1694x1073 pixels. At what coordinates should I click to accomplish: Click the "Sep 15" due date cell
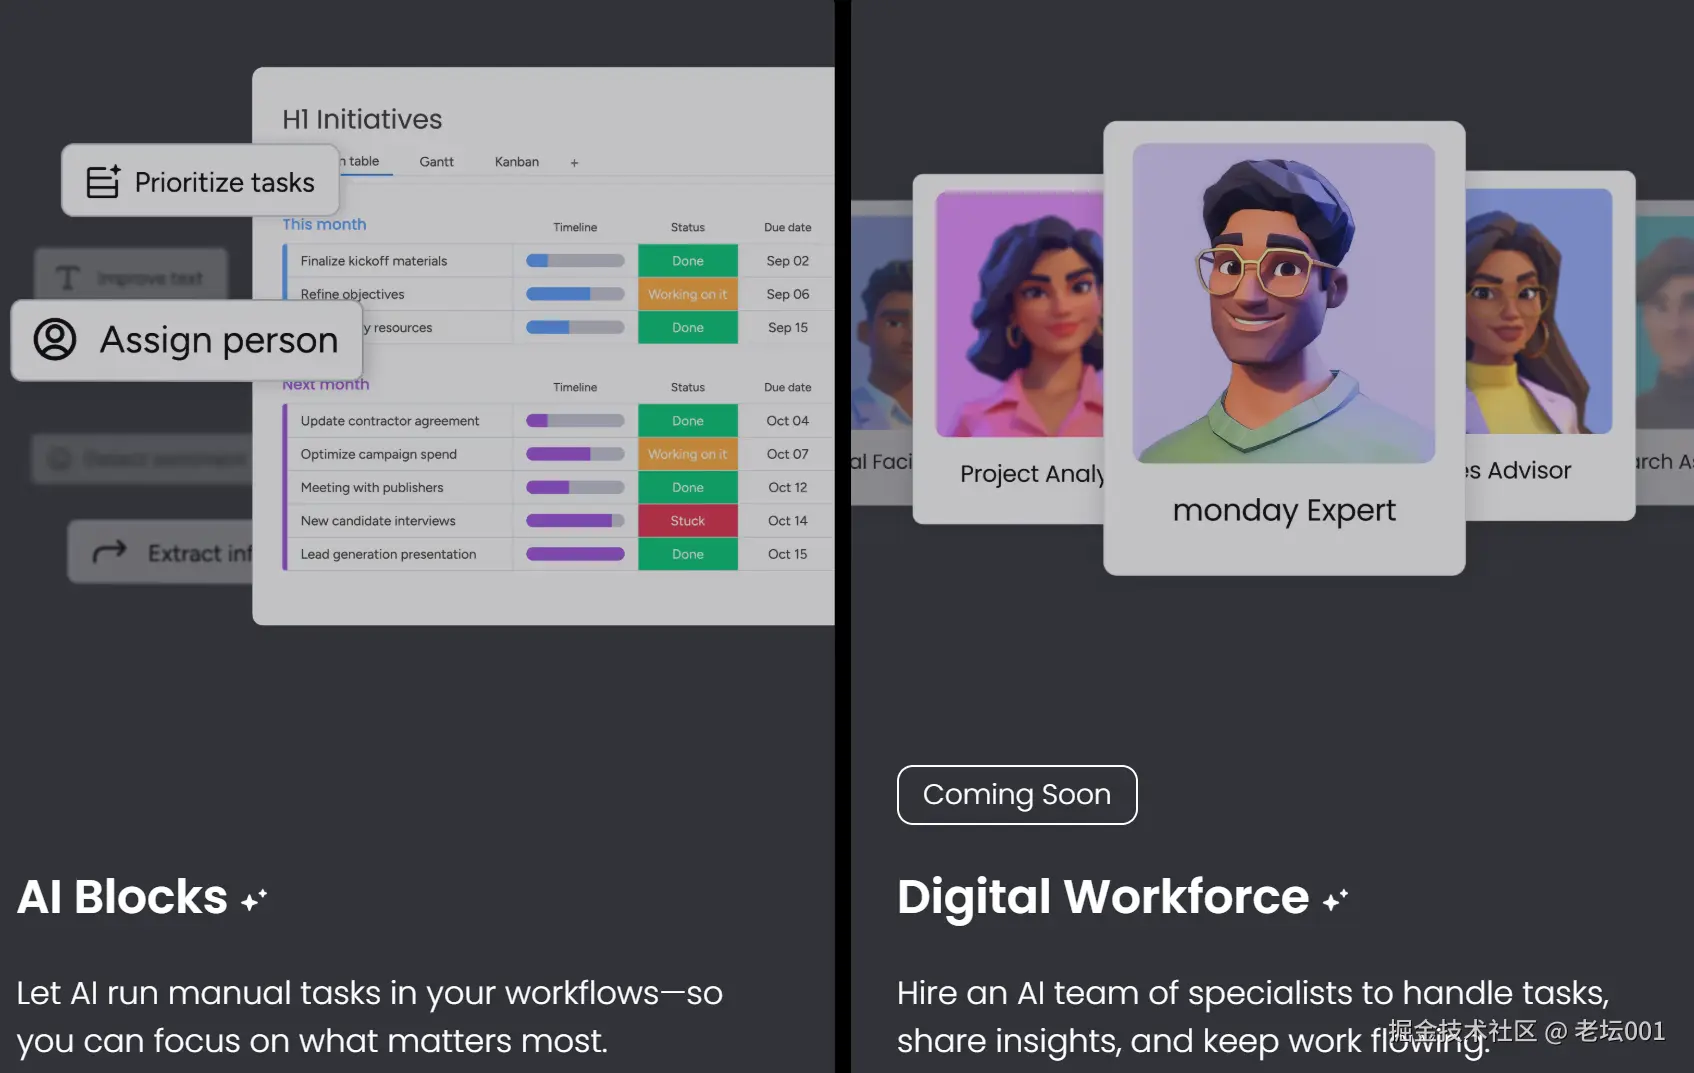788,328
